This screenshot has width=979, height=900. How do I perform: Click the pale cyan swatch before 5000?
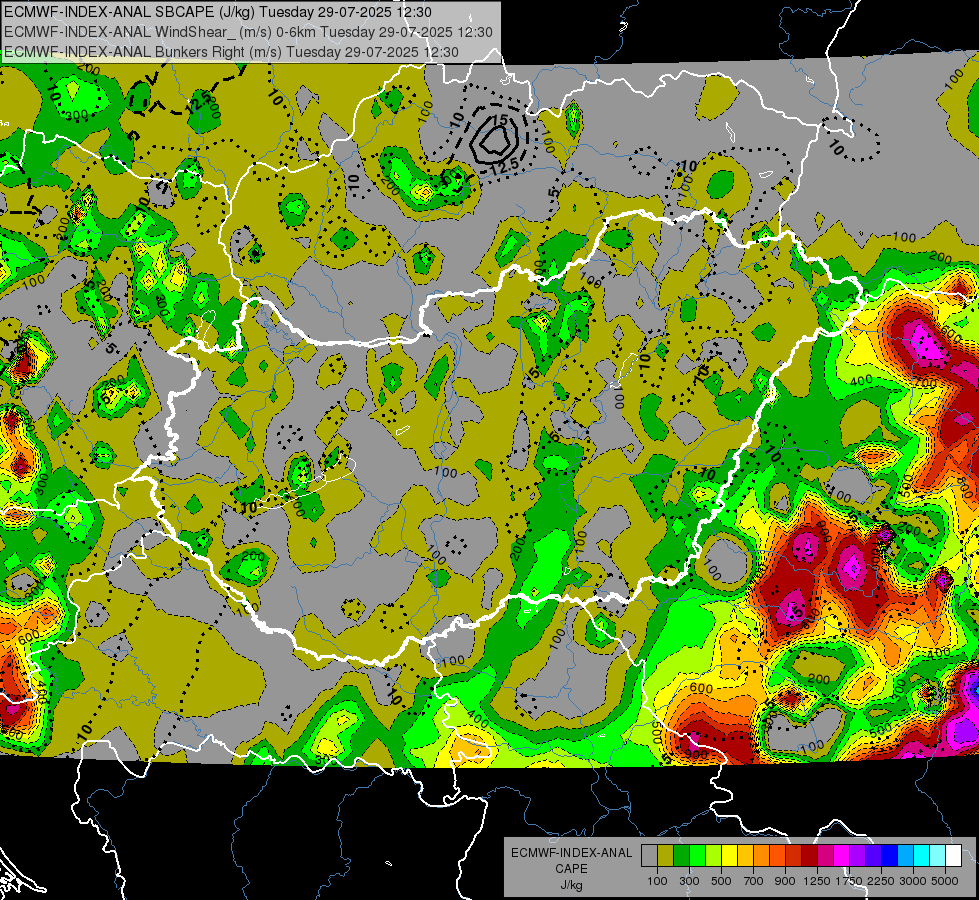[x=938, y=856]
